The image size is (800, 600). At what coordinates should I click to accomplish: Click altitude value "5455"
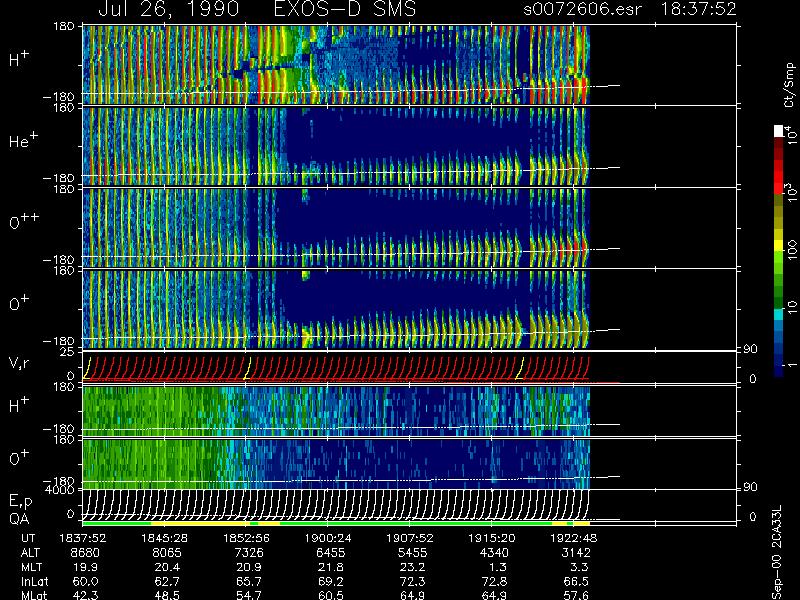coord(412,553)
